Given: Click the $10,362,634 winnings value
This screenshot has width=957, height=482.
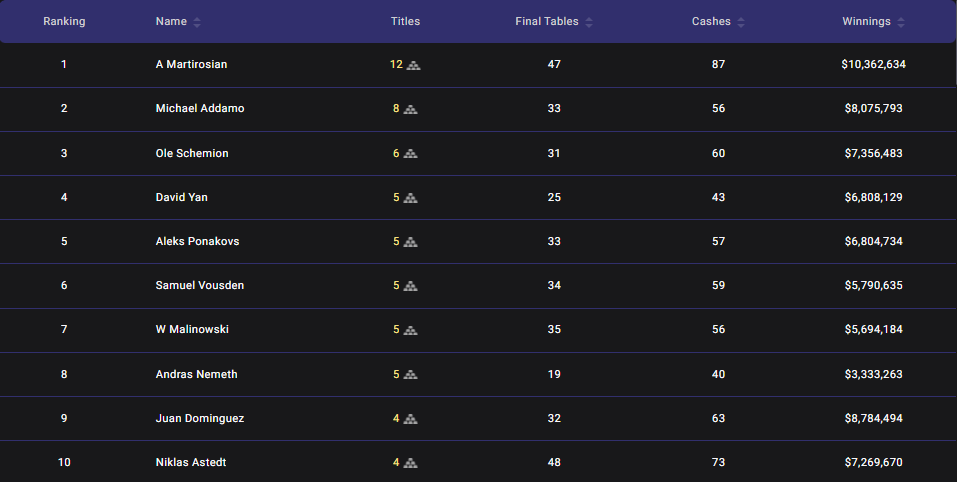Looking at the screenshot, I should [x=873, y=64].
